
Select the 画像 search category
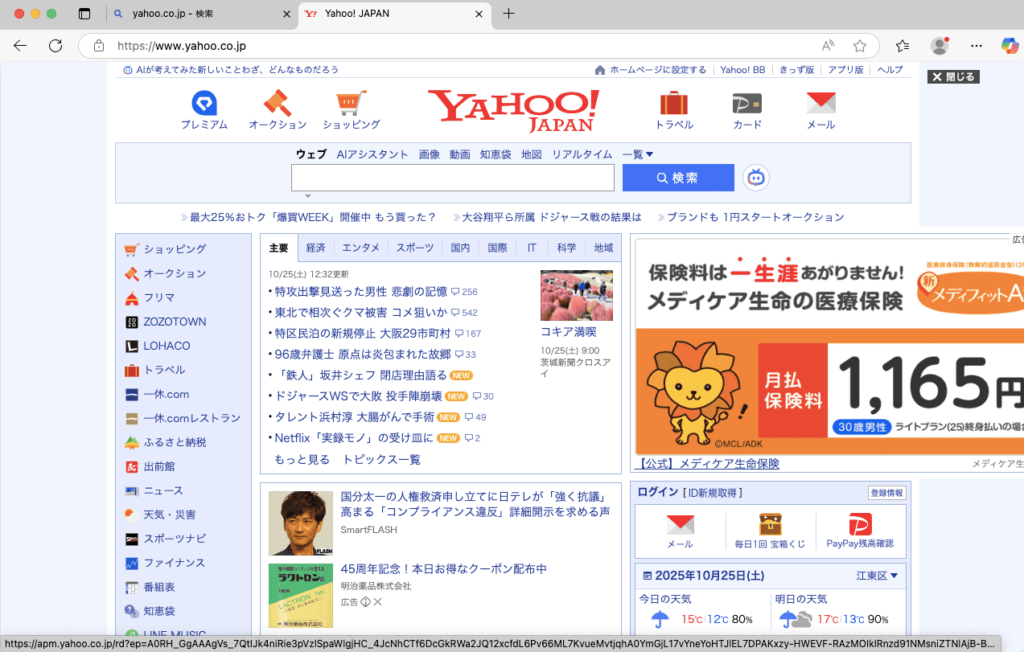(429, 154)
